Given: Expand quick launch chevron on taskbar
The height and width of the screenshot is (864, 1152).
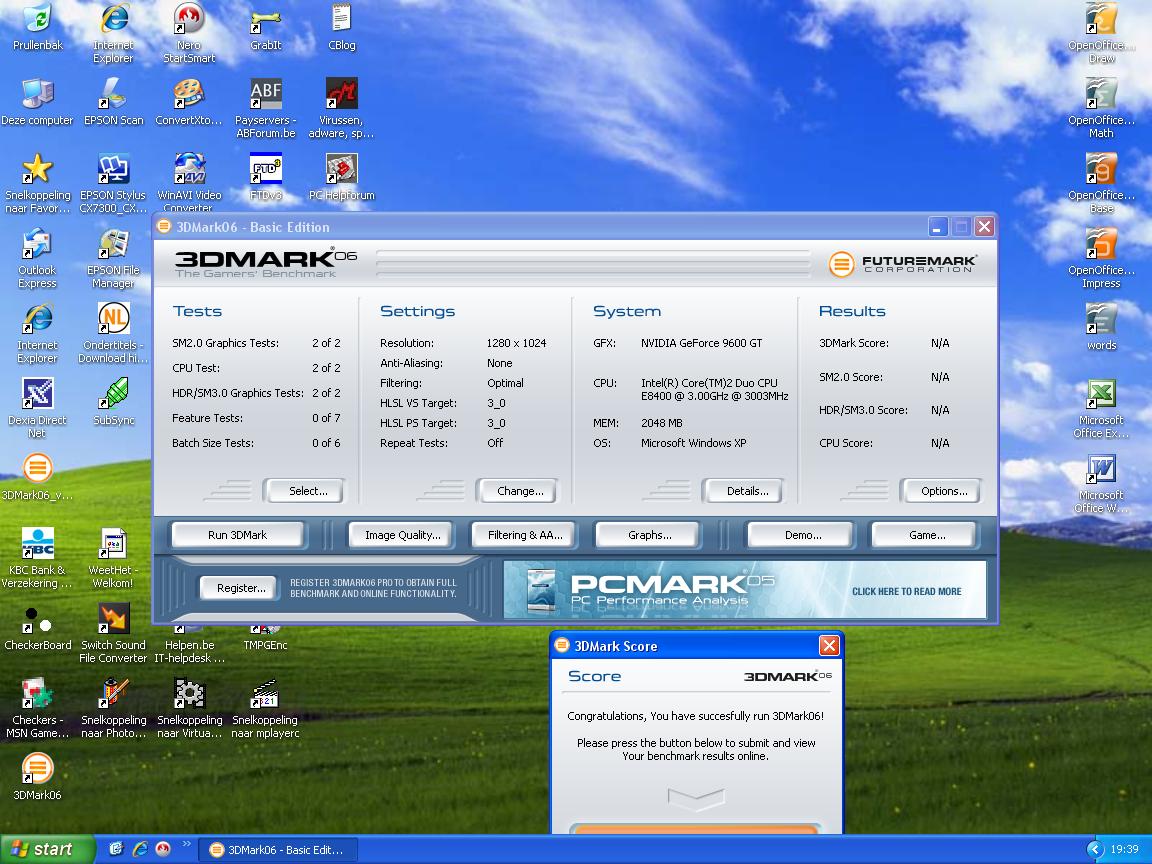Looking at the screenshot, I should point(186,844).
